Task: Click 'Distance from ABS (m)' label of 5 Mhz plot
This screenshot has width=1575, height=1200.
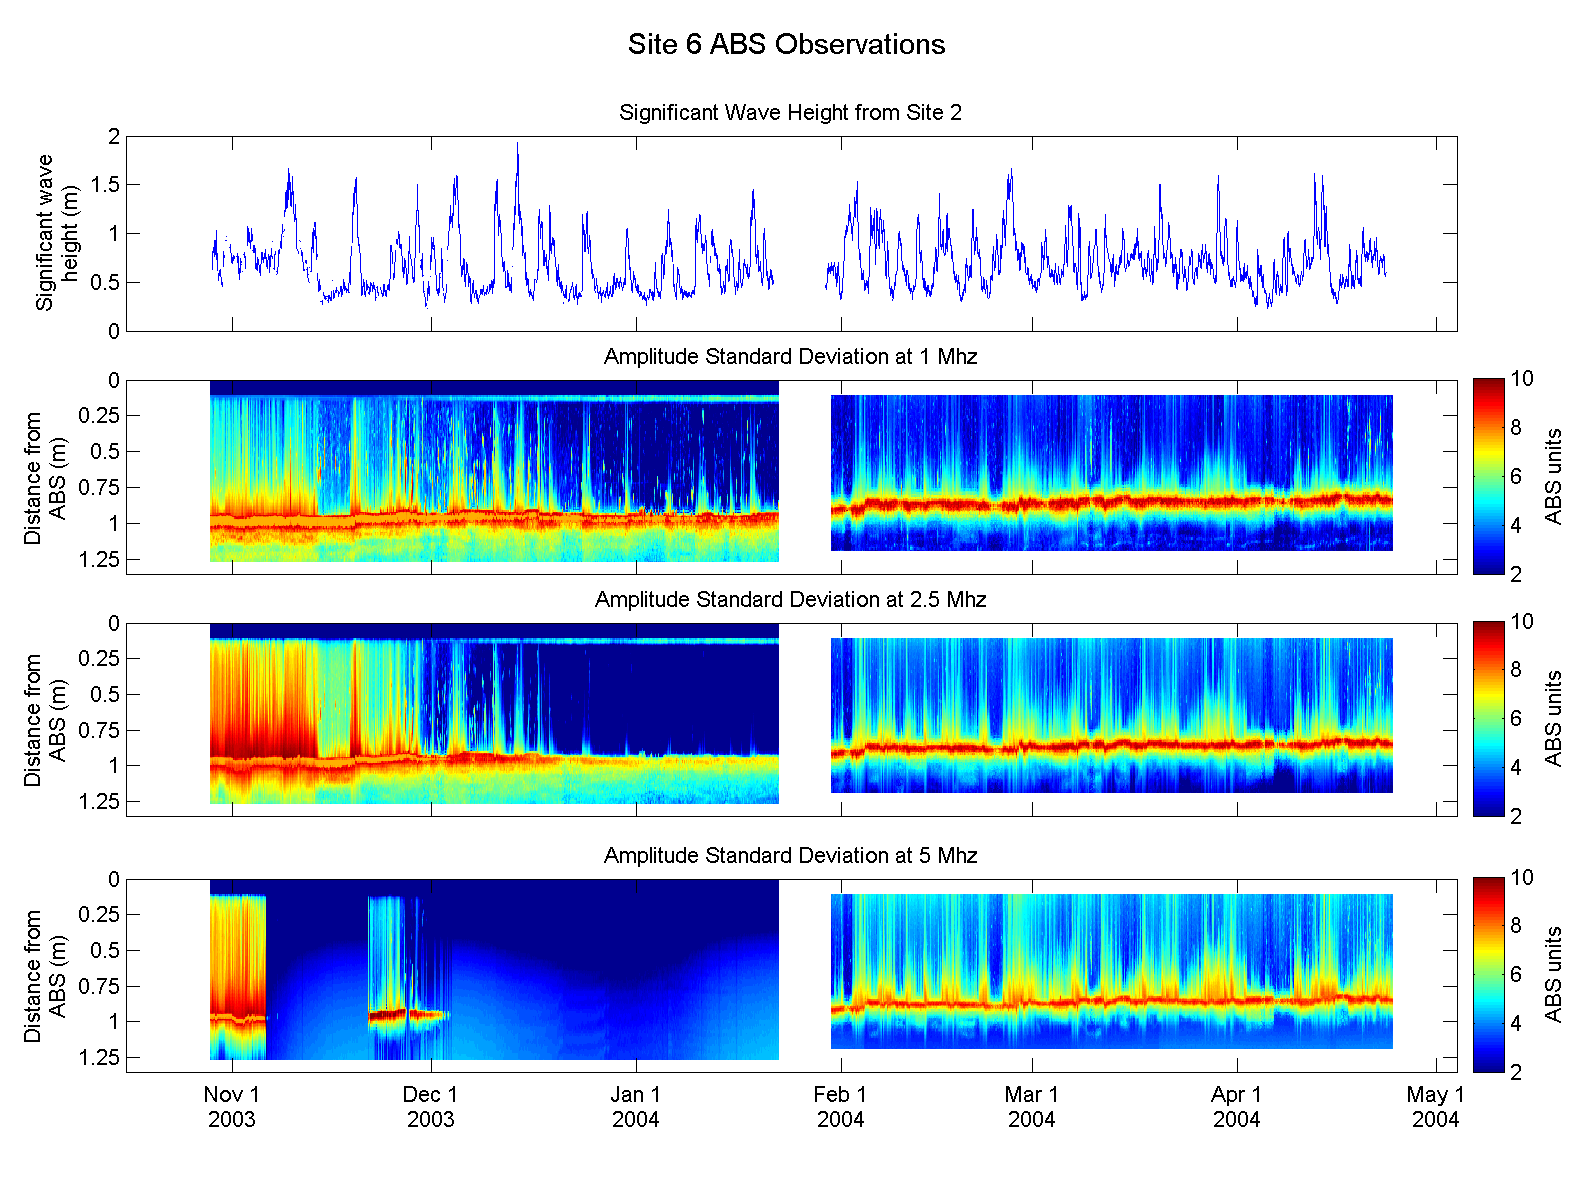Action: (x=45, y=975)
